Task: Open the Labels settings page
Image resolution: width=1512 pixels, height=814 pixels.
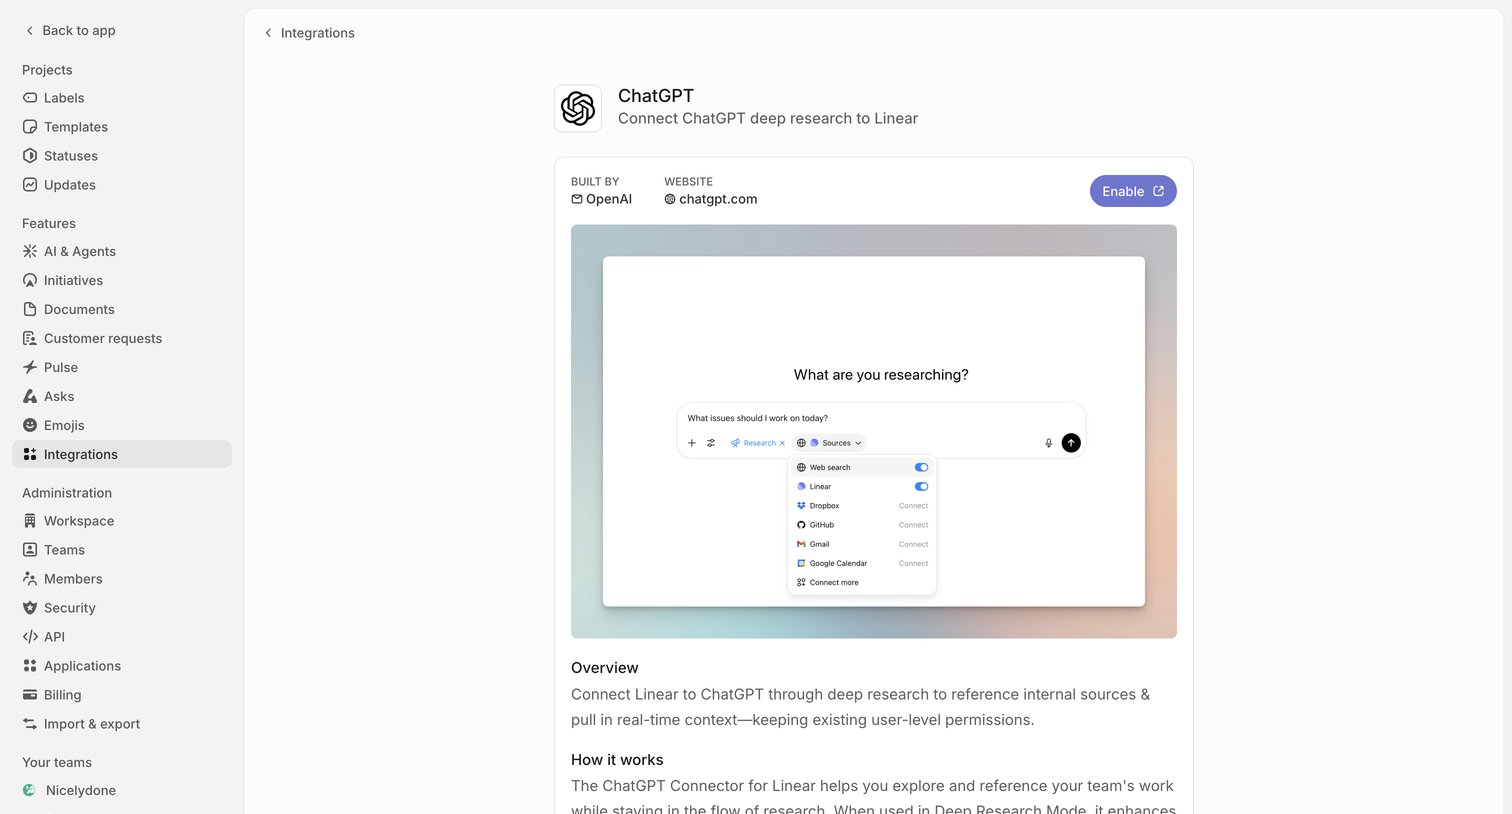Action: [x=122, y=98]
